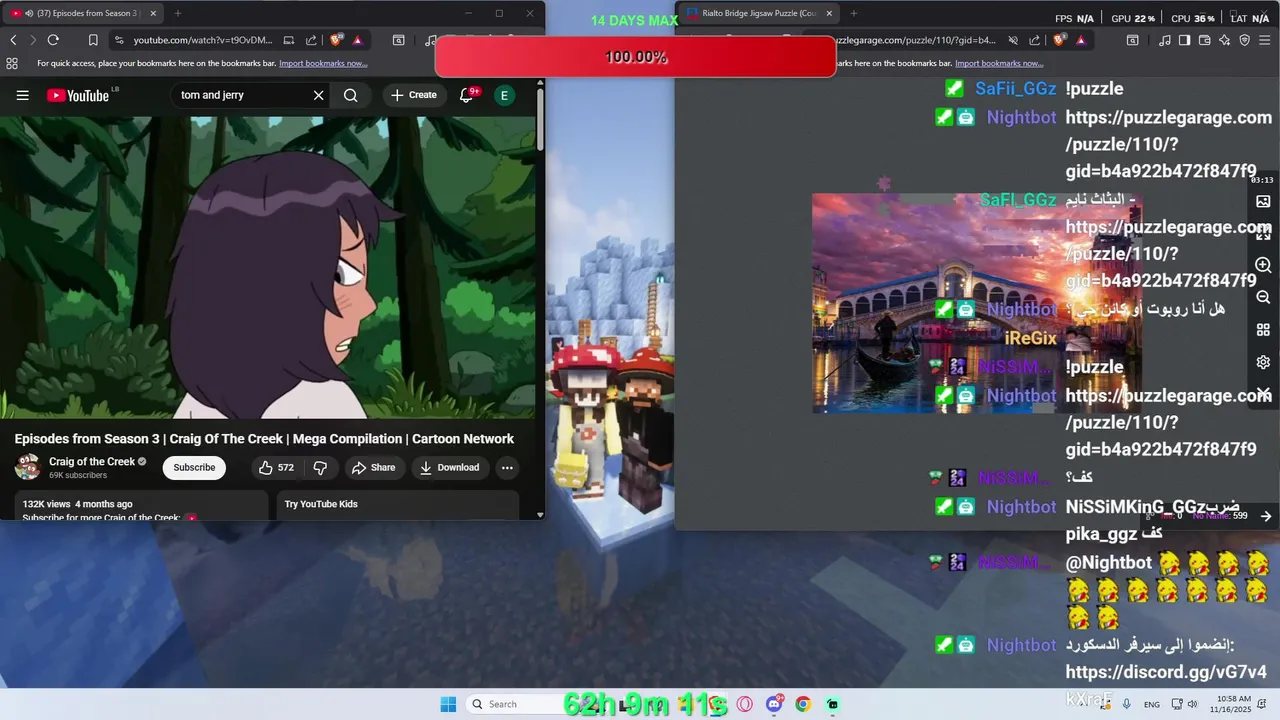Mute the YouTube tab via speaker icon
This screenshot has height=720, width=1280.
coord(28,13)
